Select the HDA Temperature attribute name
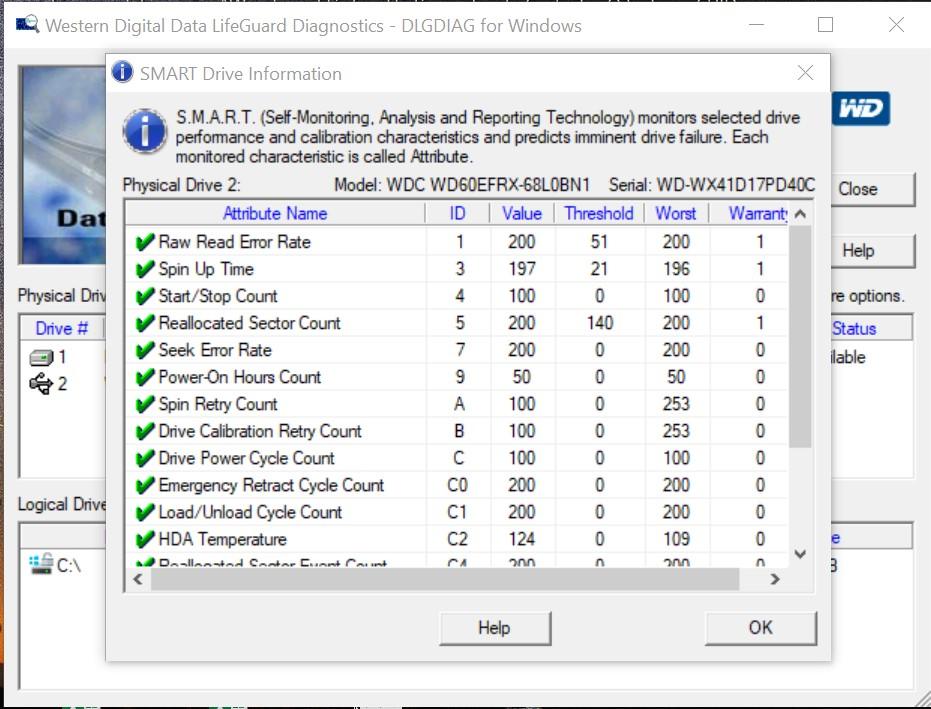931x709 pixels. [x=223, y=540]
